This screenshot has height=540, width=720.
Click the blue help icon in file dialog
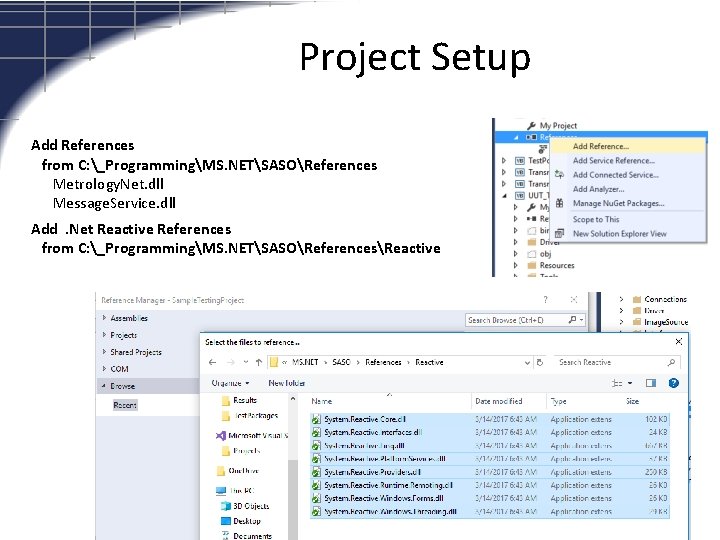tap(674, 383)
